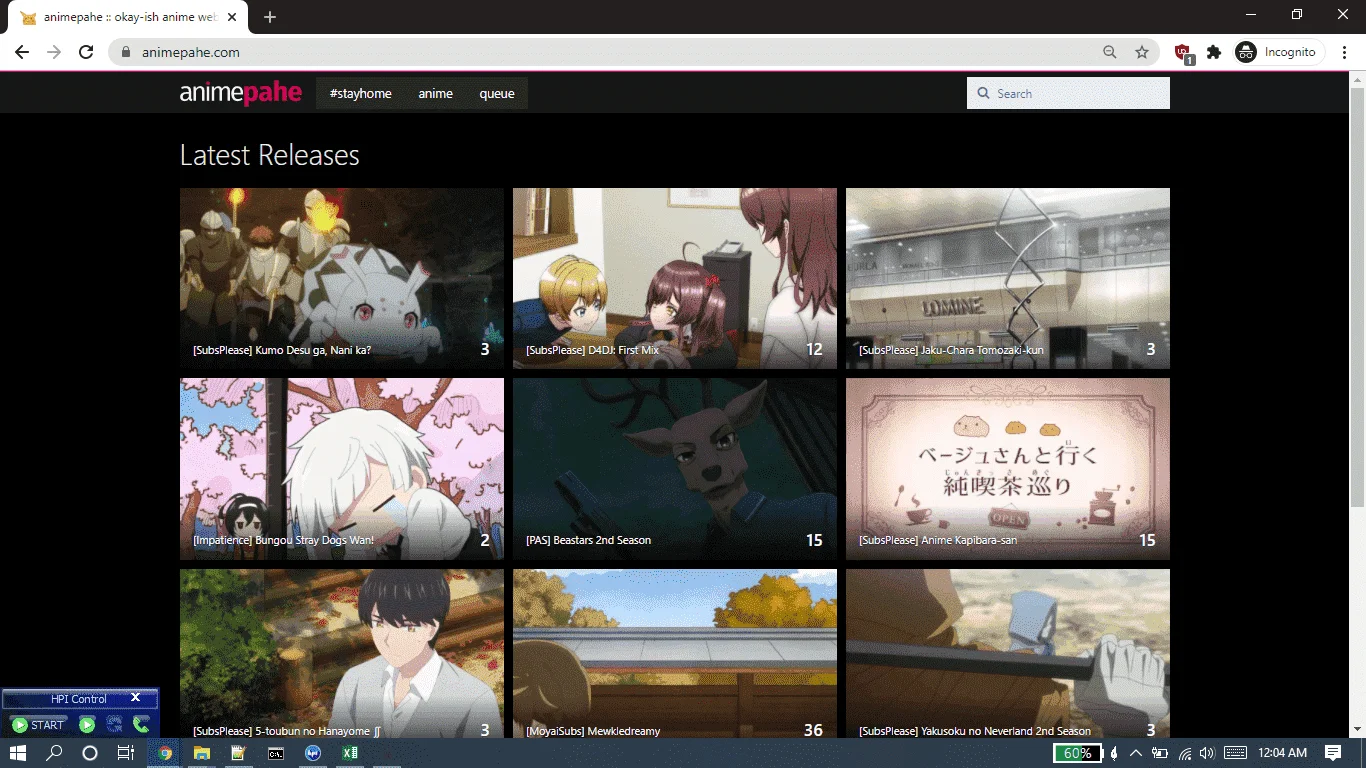1366x768 pixels.
Task: Click the refresh icon in HPI Control
Action: click(114, 725)
